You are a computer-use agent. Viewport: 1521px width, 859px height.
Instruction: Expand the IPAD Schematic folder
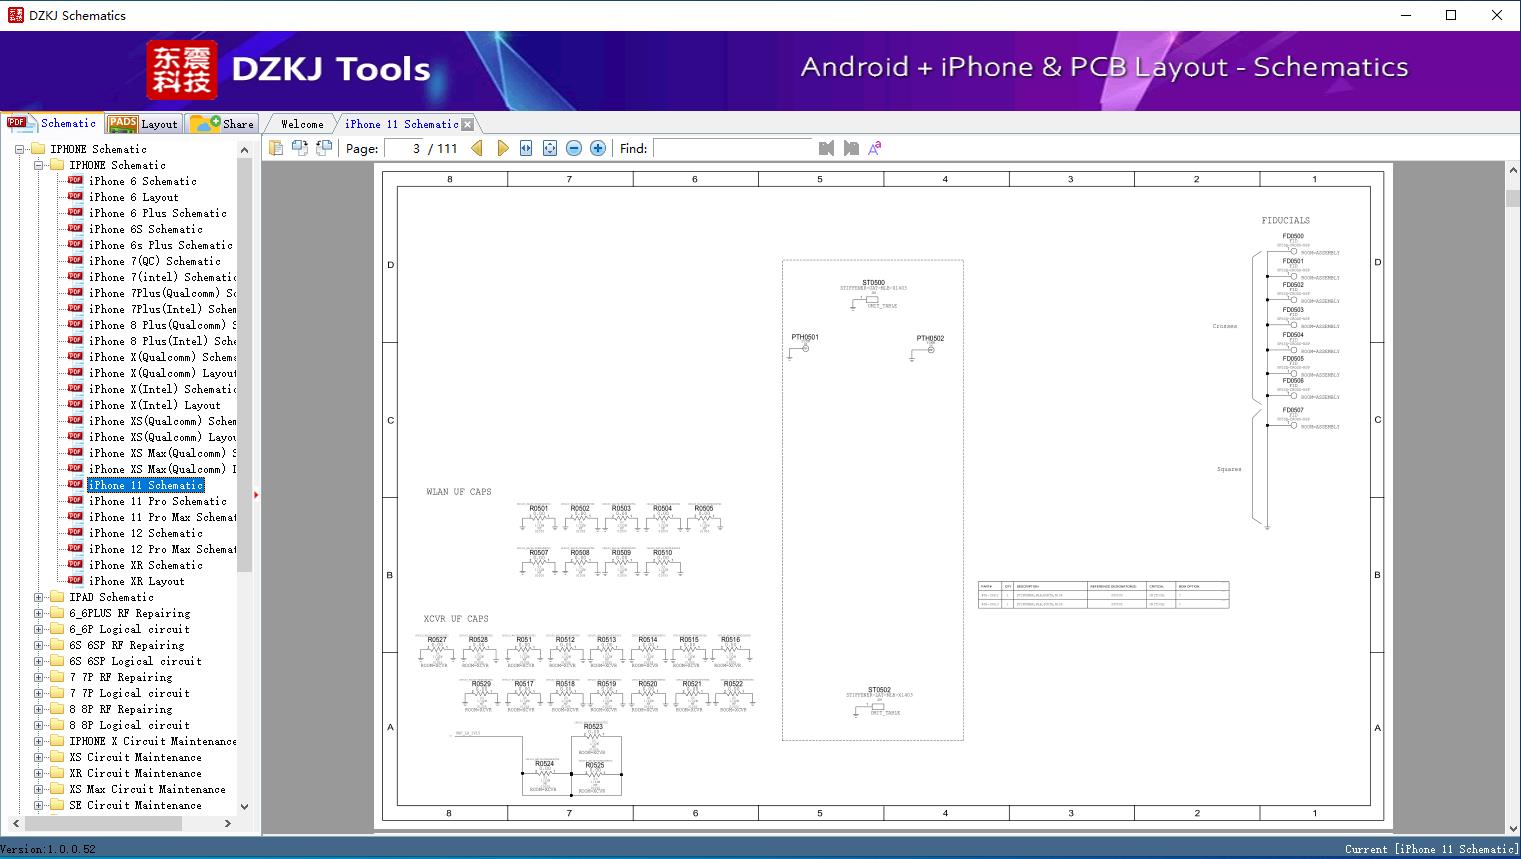tap(39, 597)
